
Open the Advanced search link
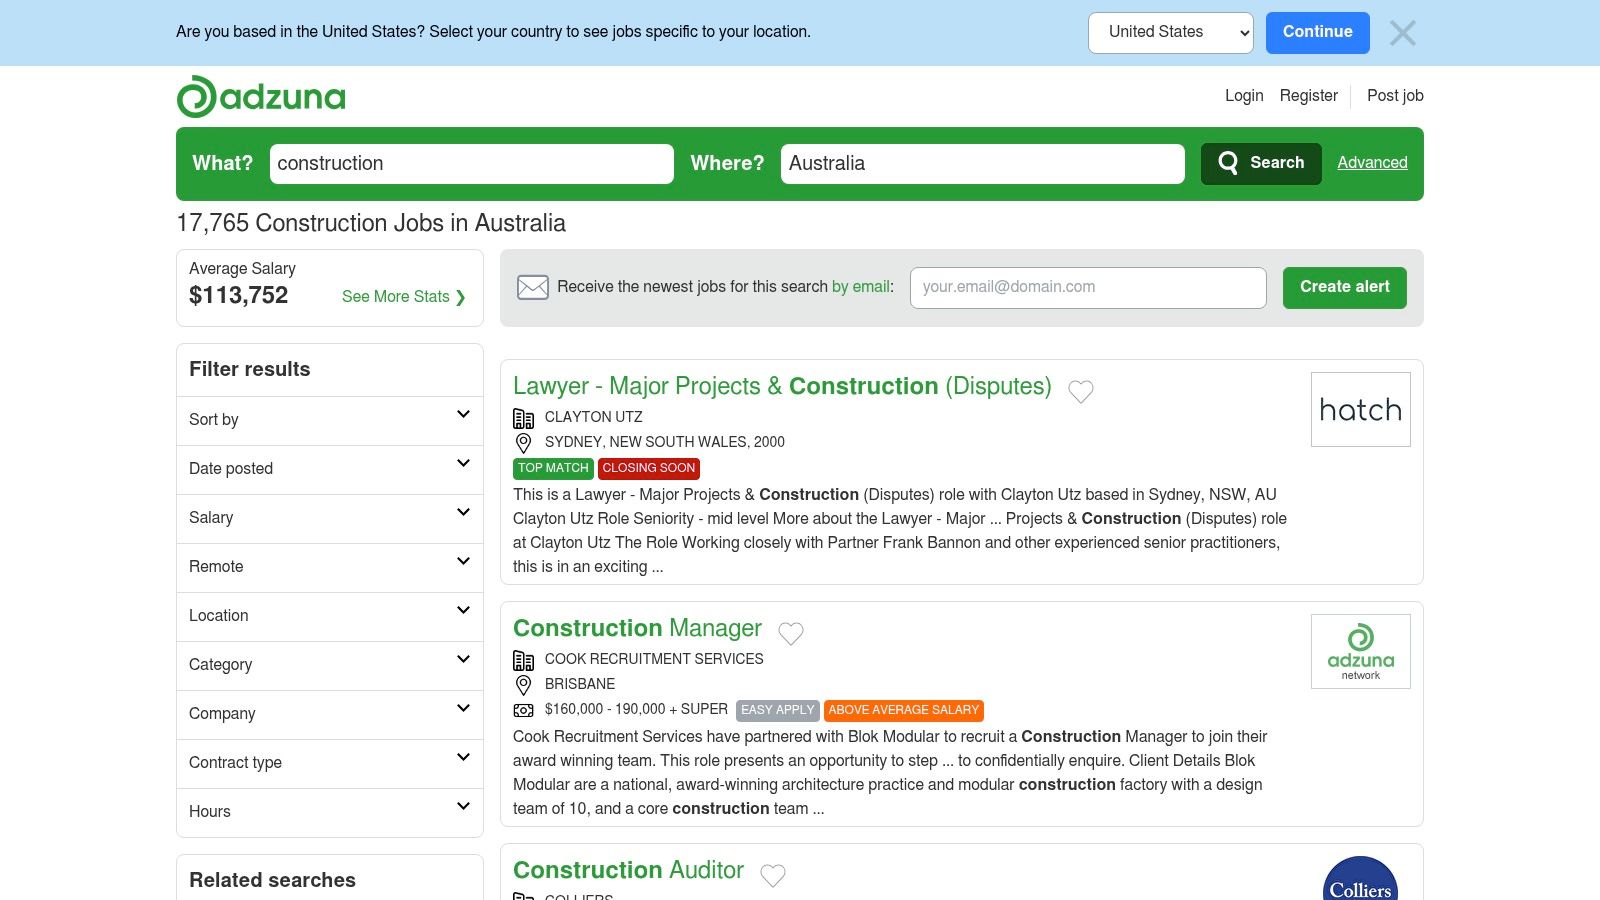[1372, 163]
